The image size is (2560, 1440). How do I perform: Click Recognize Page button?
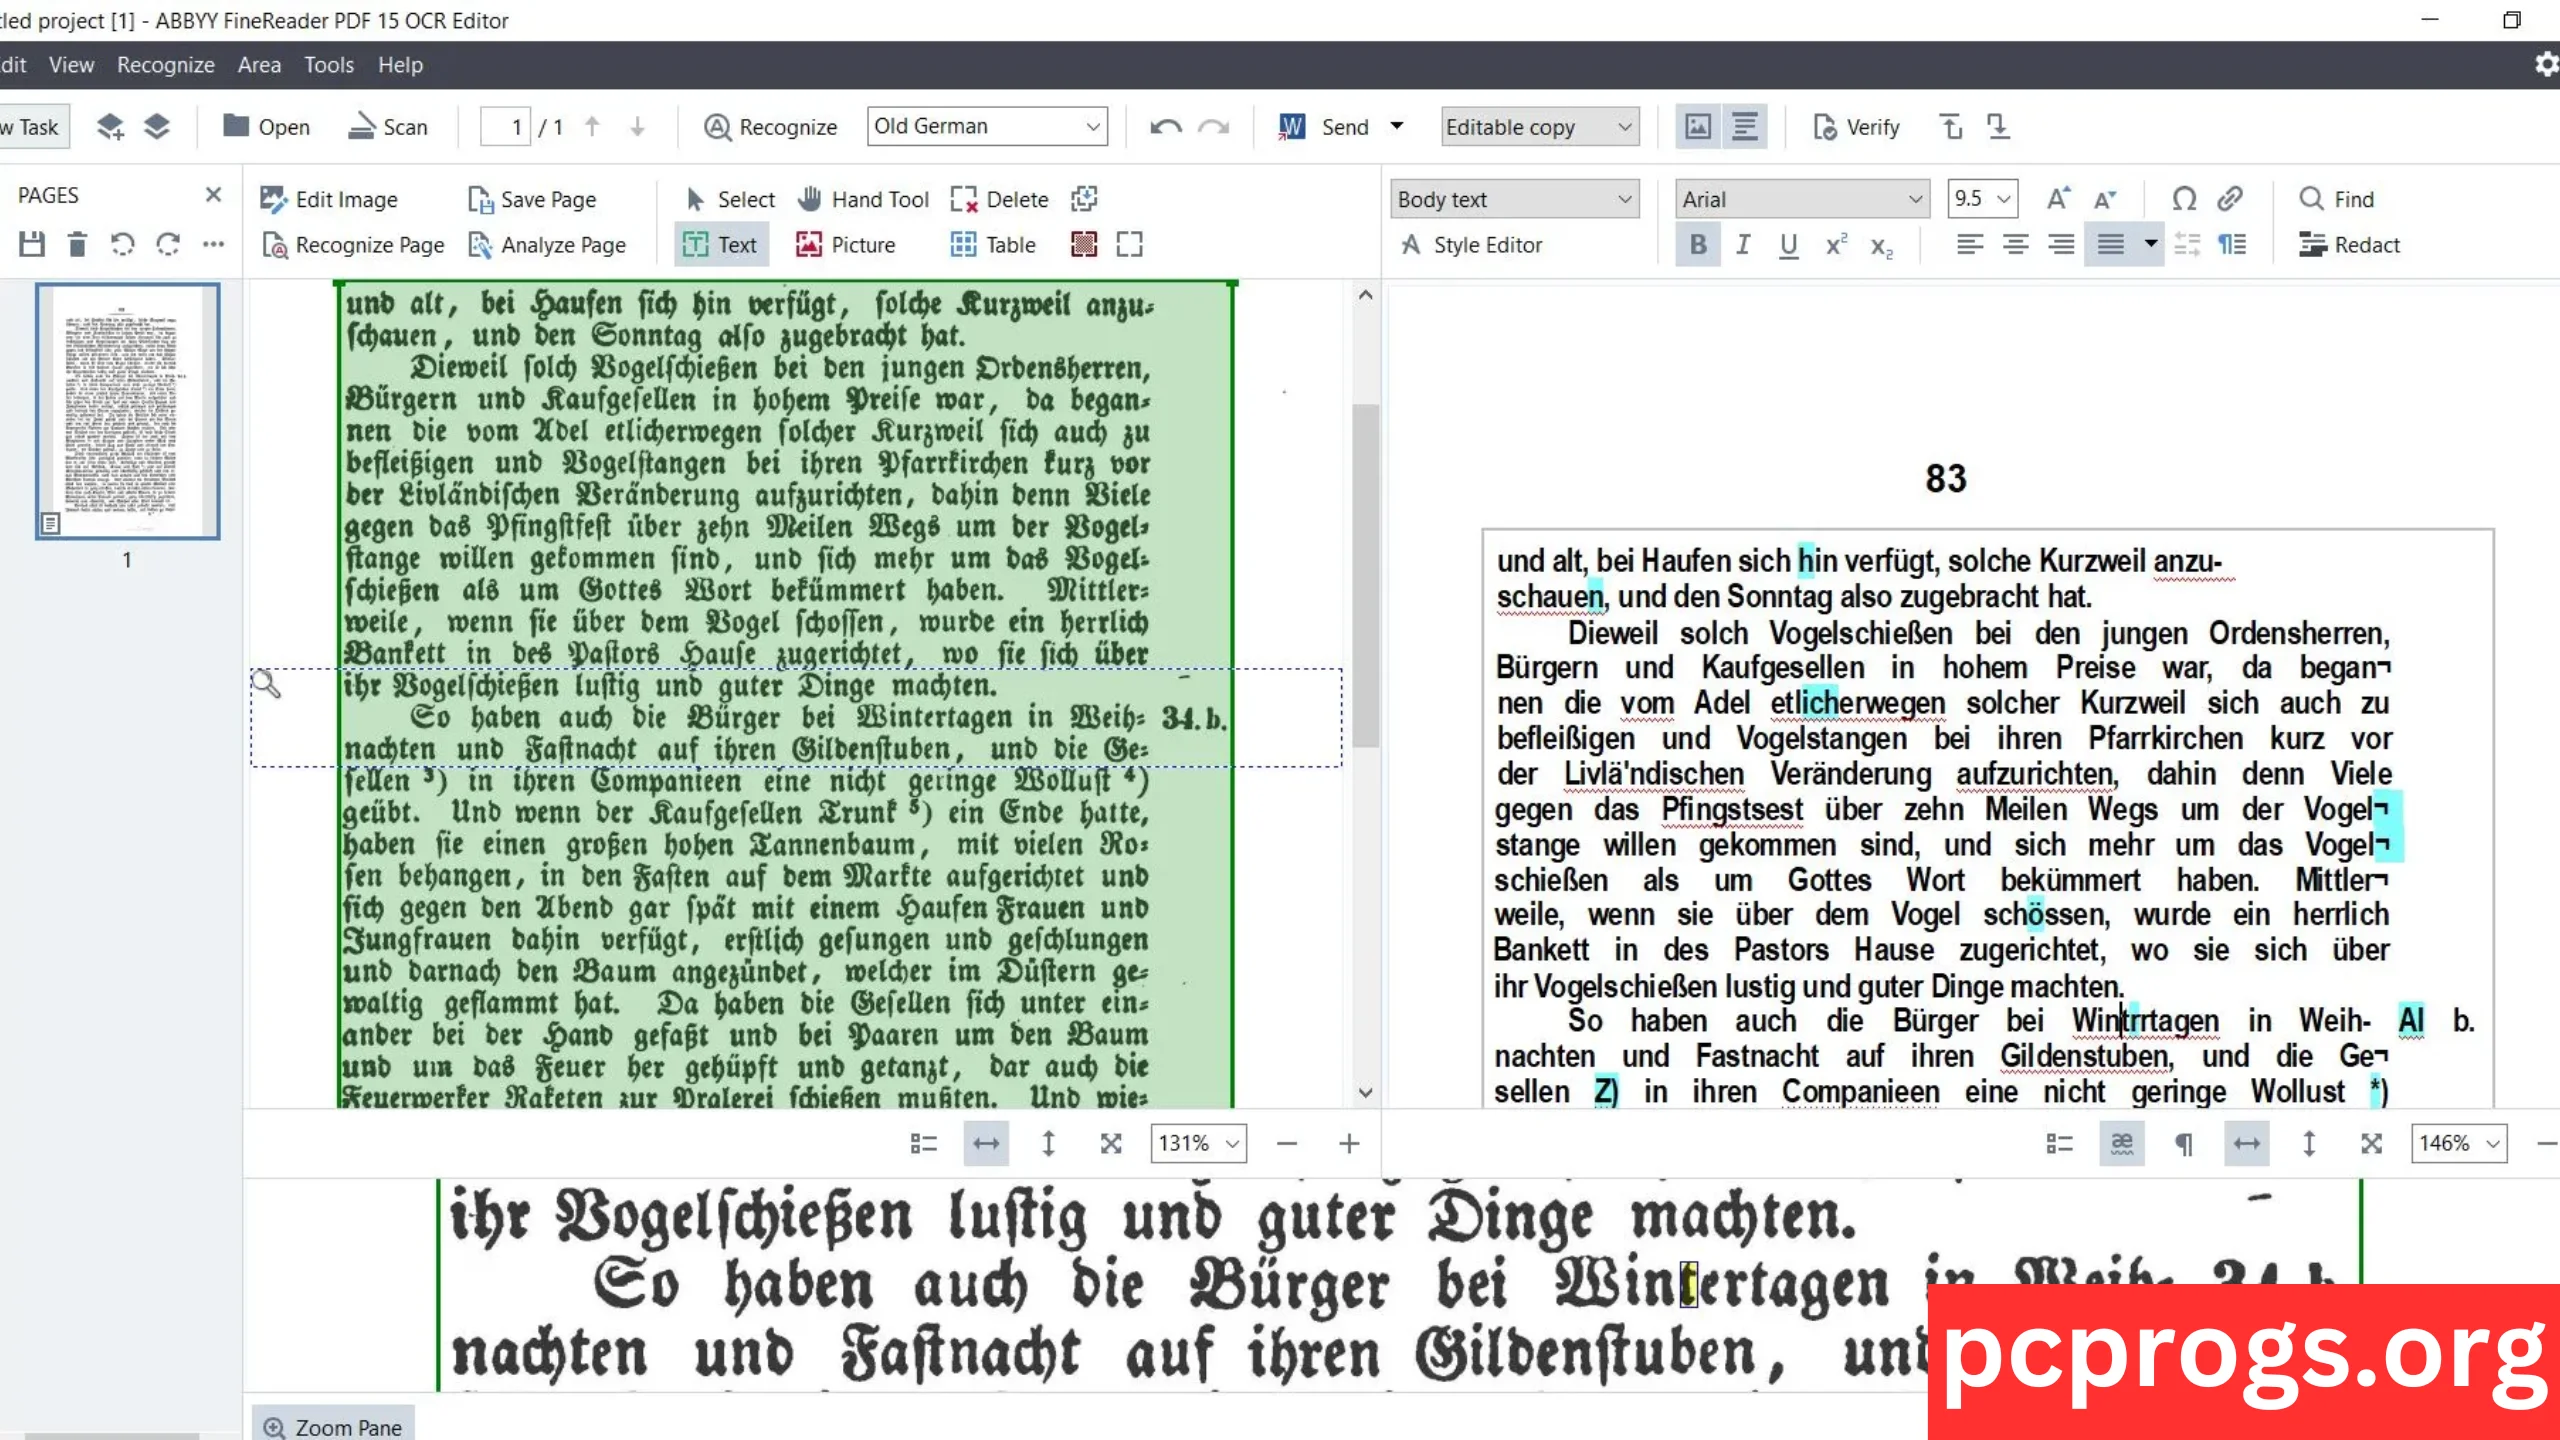pos(352,245)
